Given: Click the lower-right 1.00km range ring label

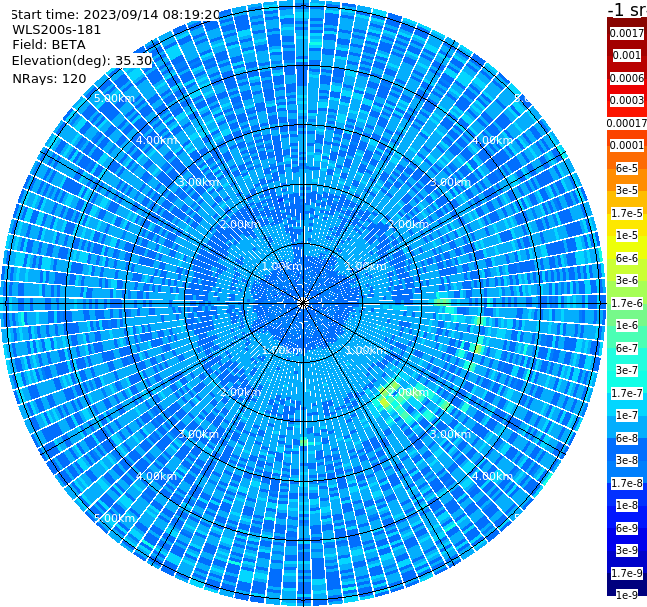Looking at the screenshot, I should pos(366,350).
